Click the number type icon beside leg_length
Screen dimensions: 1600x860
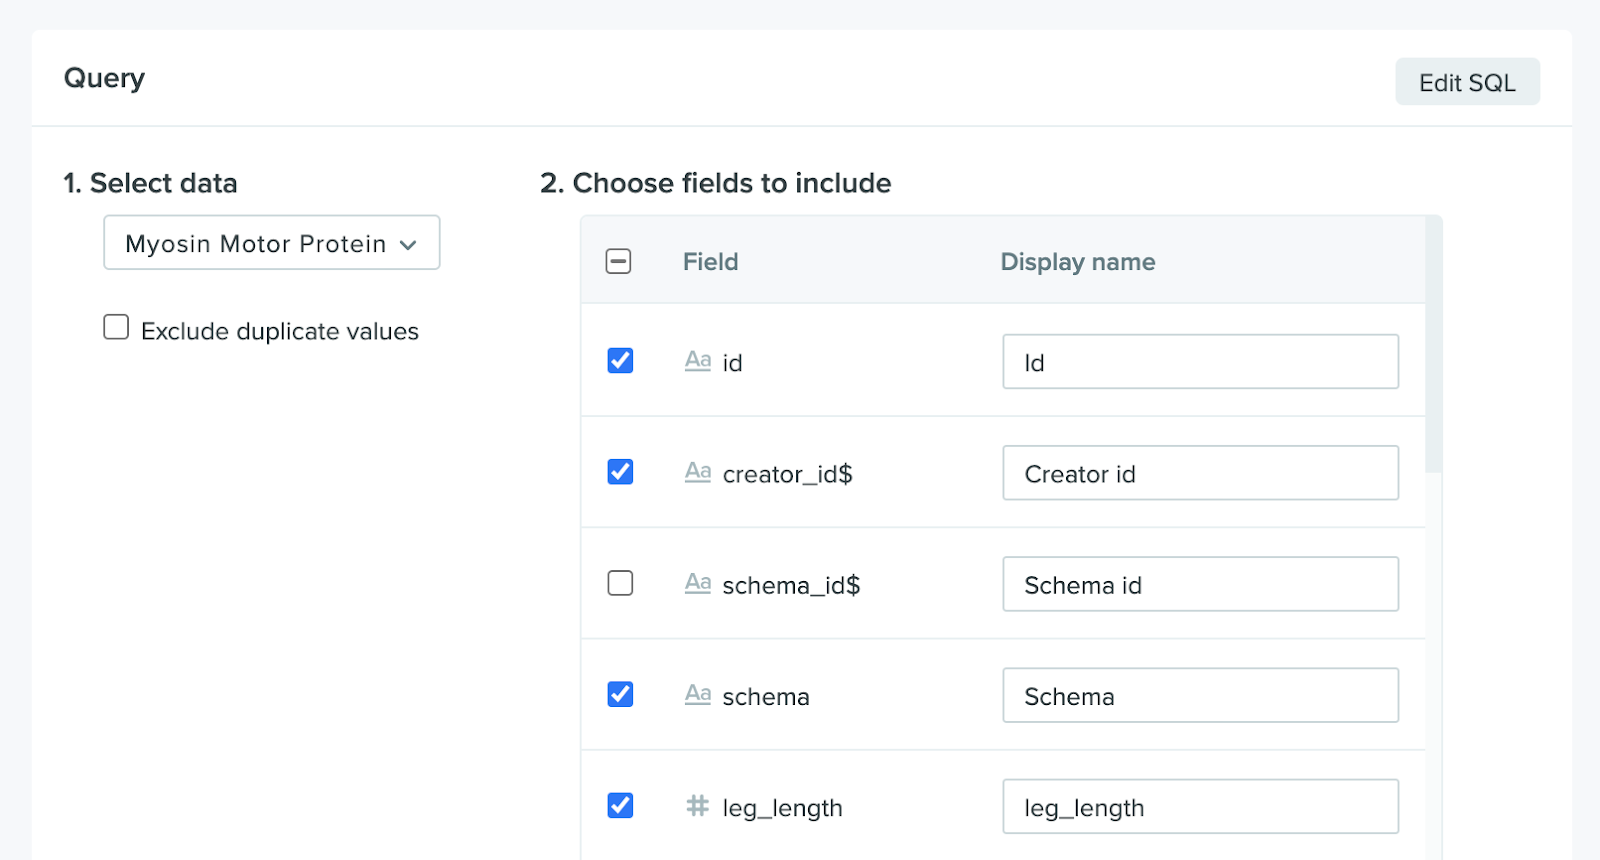(x=698, y=805)
